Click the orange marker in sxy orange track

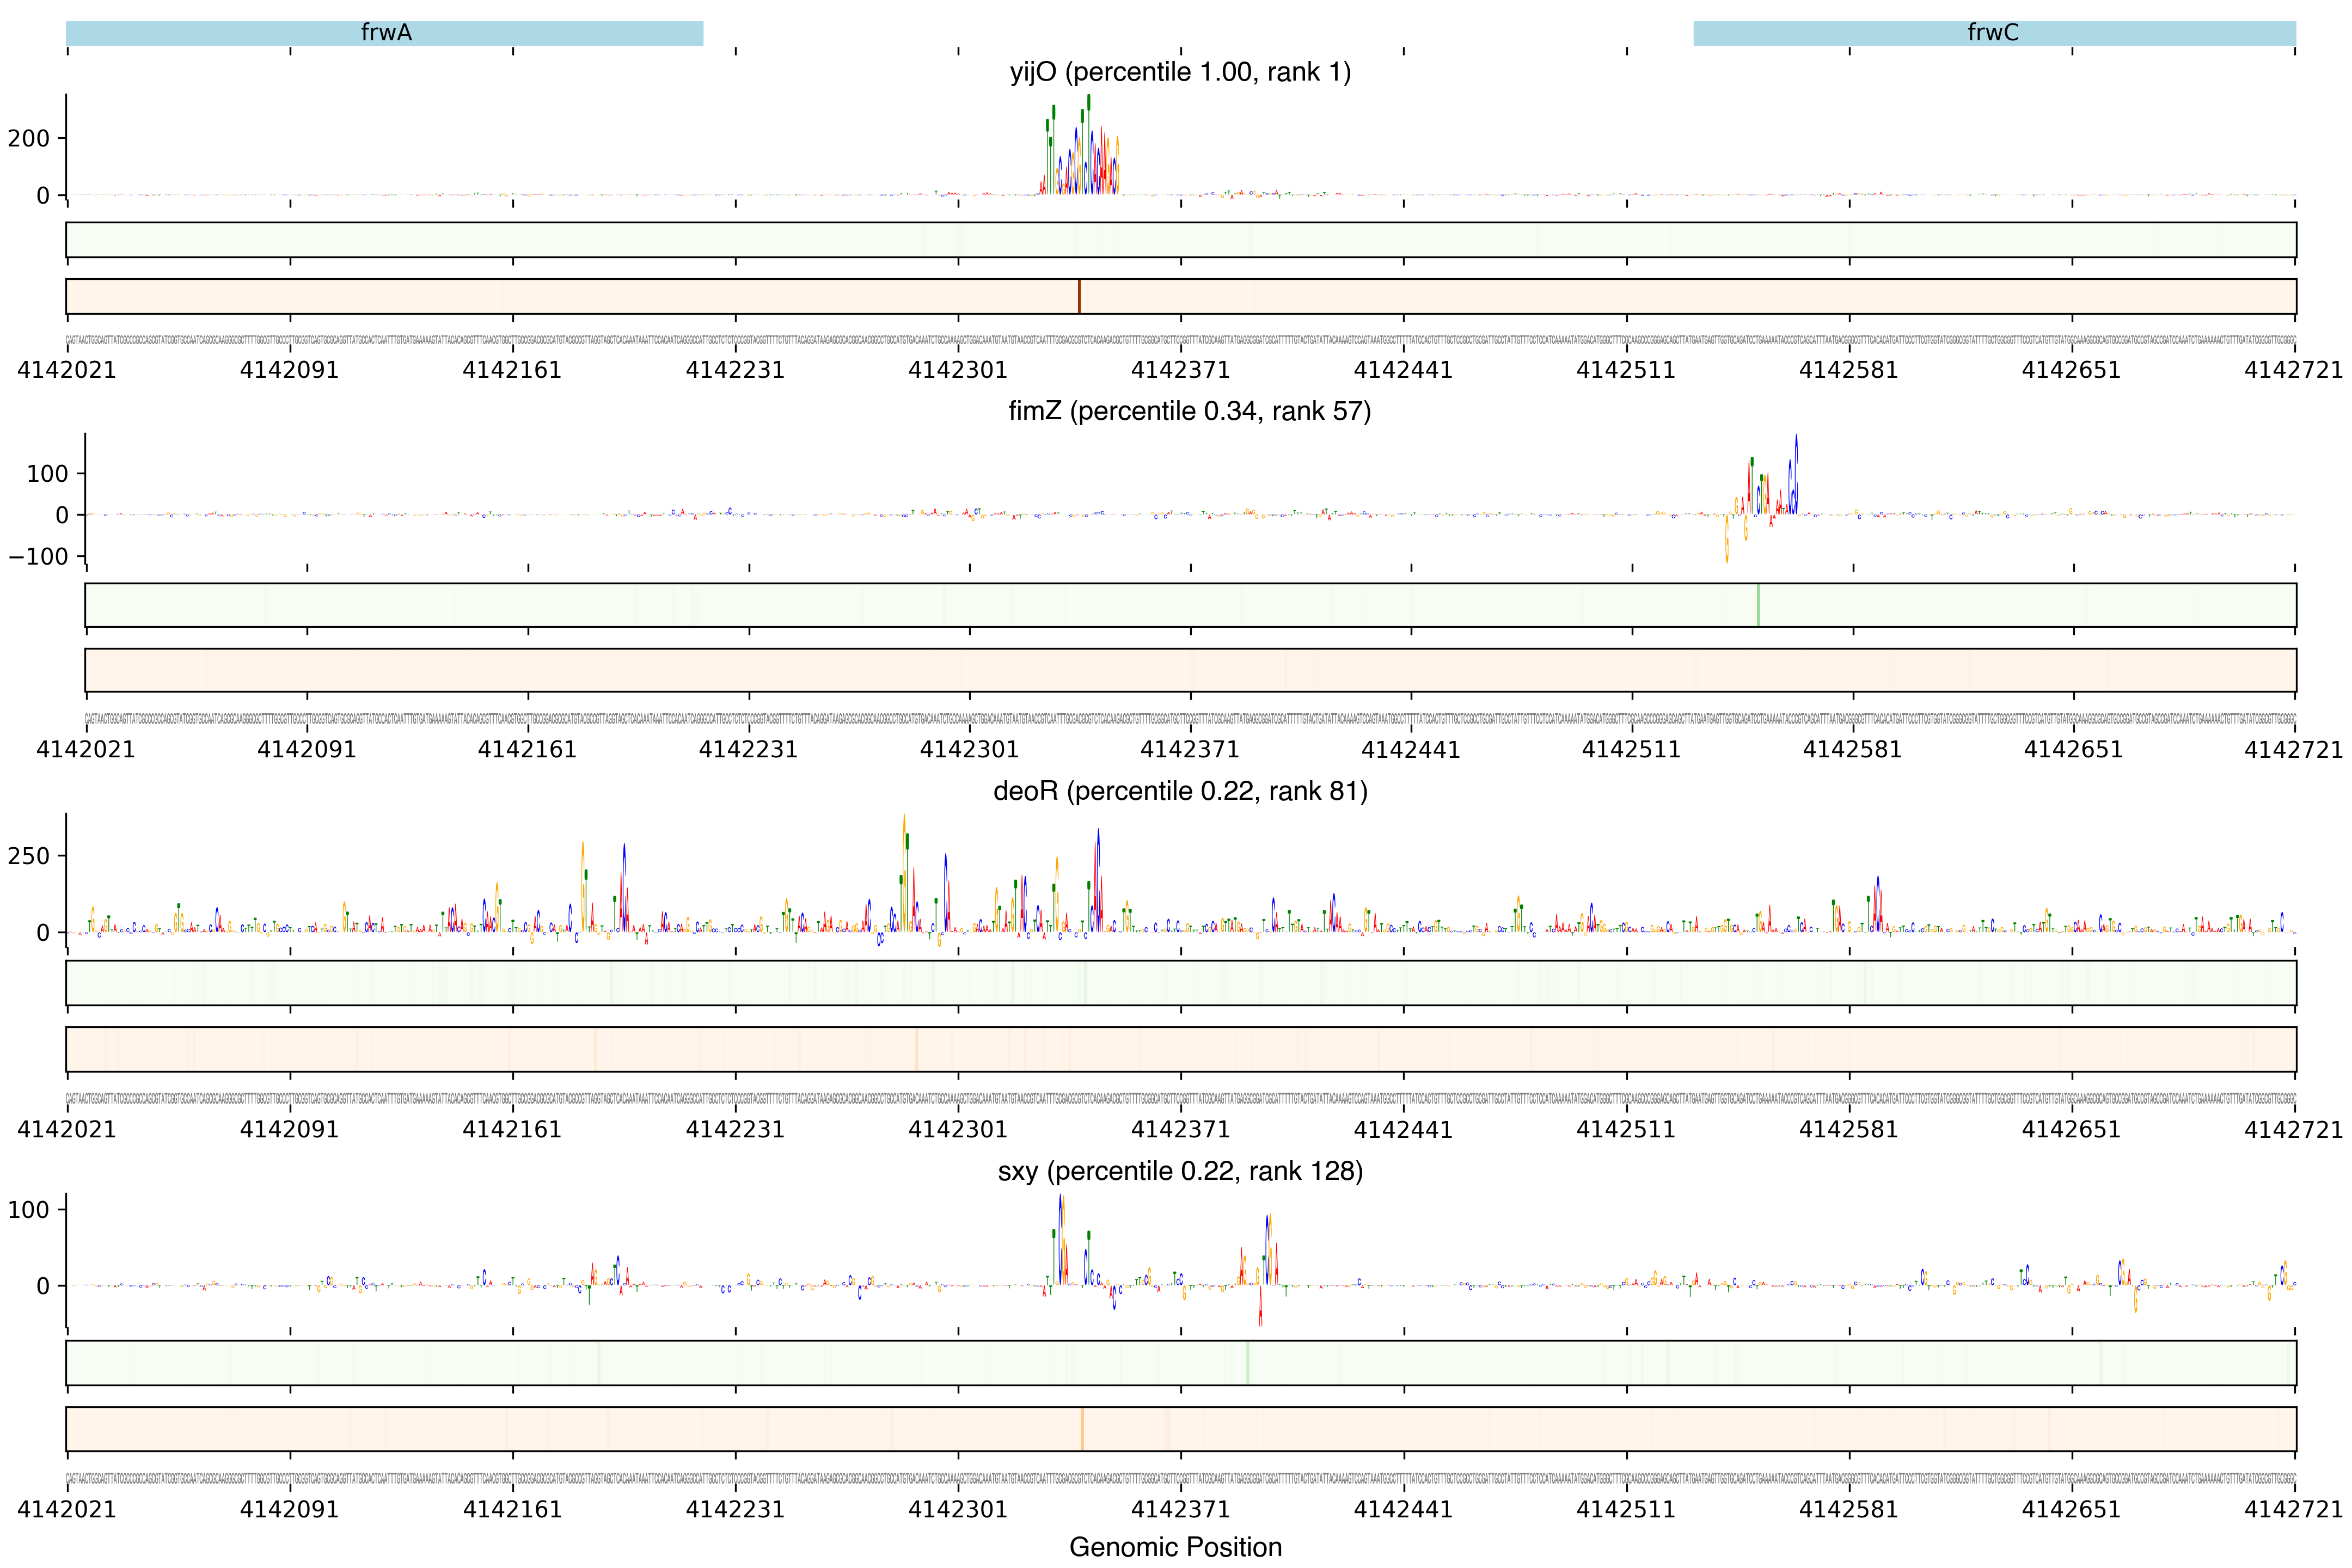point(1082,1429)
